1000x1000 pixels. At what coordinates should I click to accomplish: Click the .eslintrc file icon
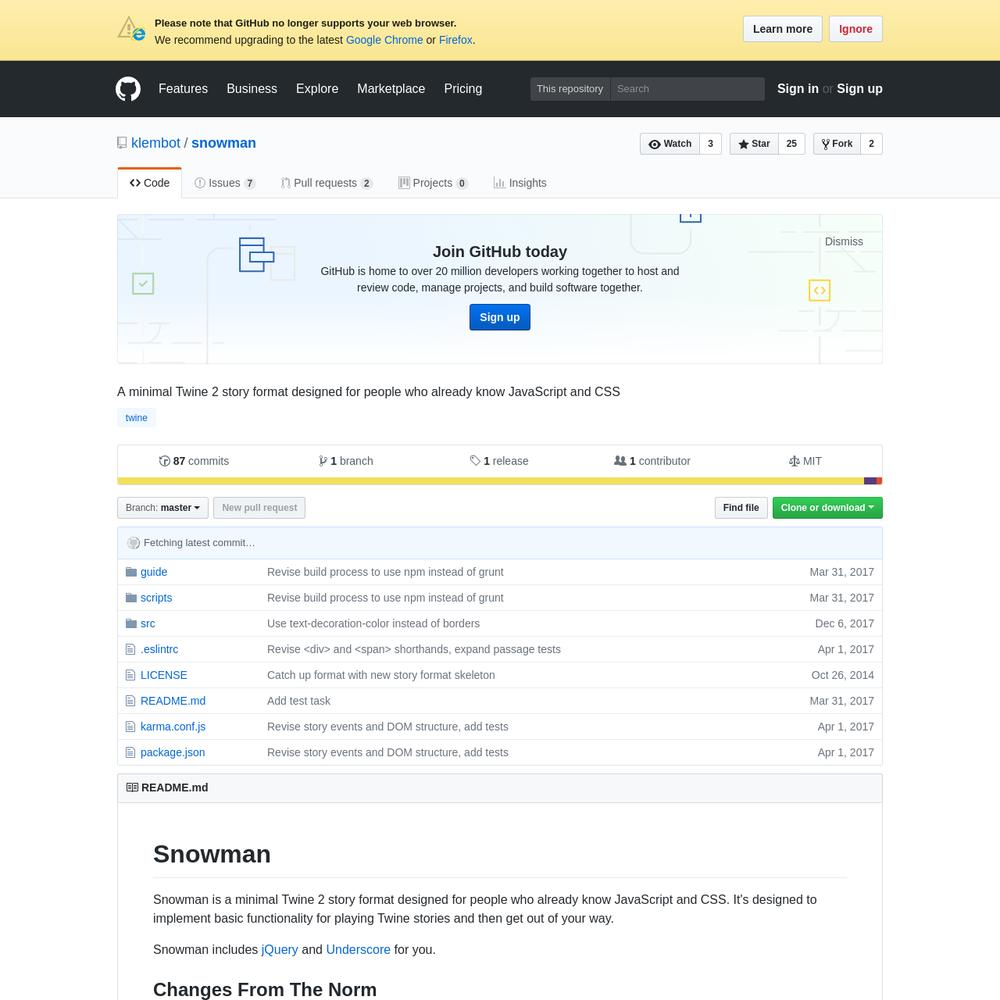pyautogui.click(x=130, y=649)
